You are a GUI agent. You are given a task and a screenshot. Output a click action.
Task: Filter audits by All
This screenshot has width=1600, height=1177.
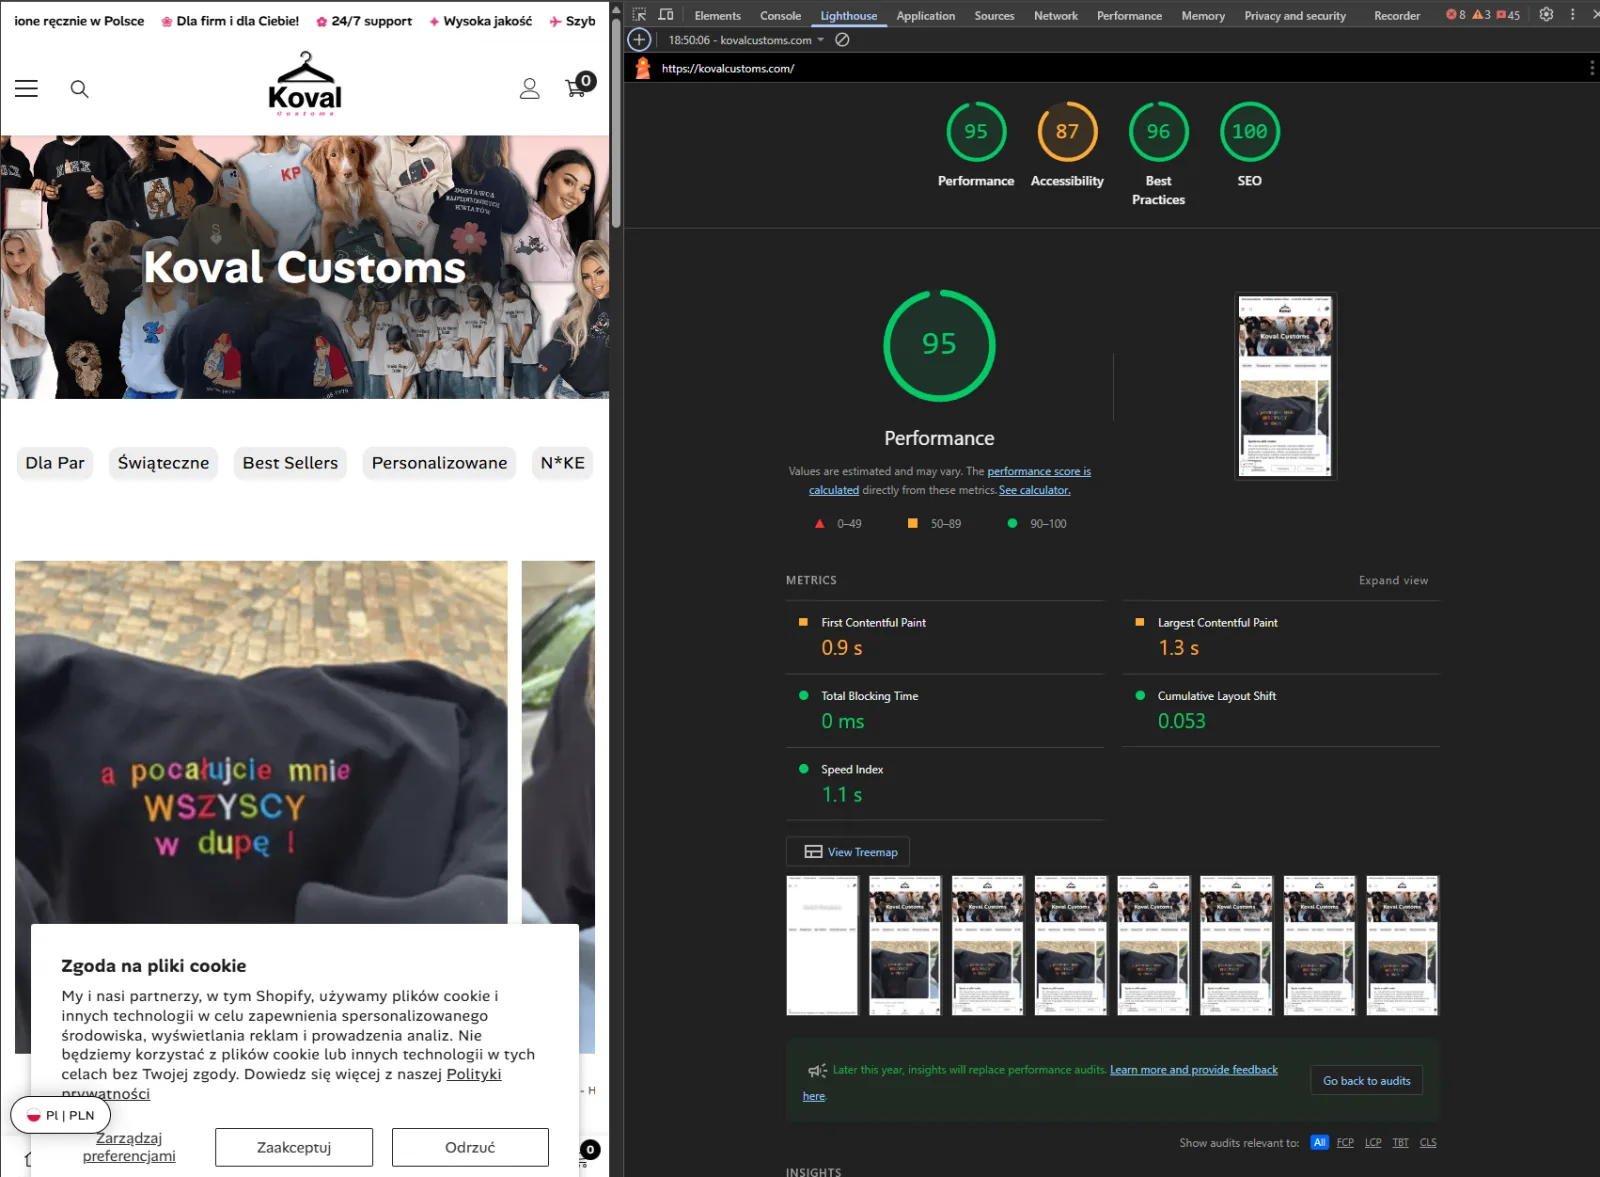tap(1320, 1142)
